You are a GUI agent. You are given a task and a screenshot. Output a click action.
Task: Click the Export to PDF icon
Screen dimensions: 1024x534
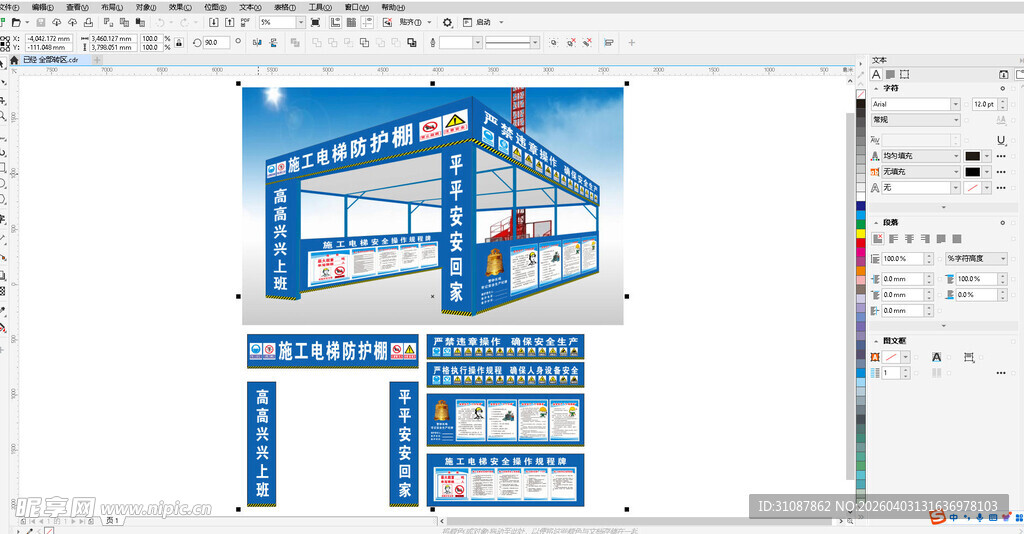pos(244,22)
